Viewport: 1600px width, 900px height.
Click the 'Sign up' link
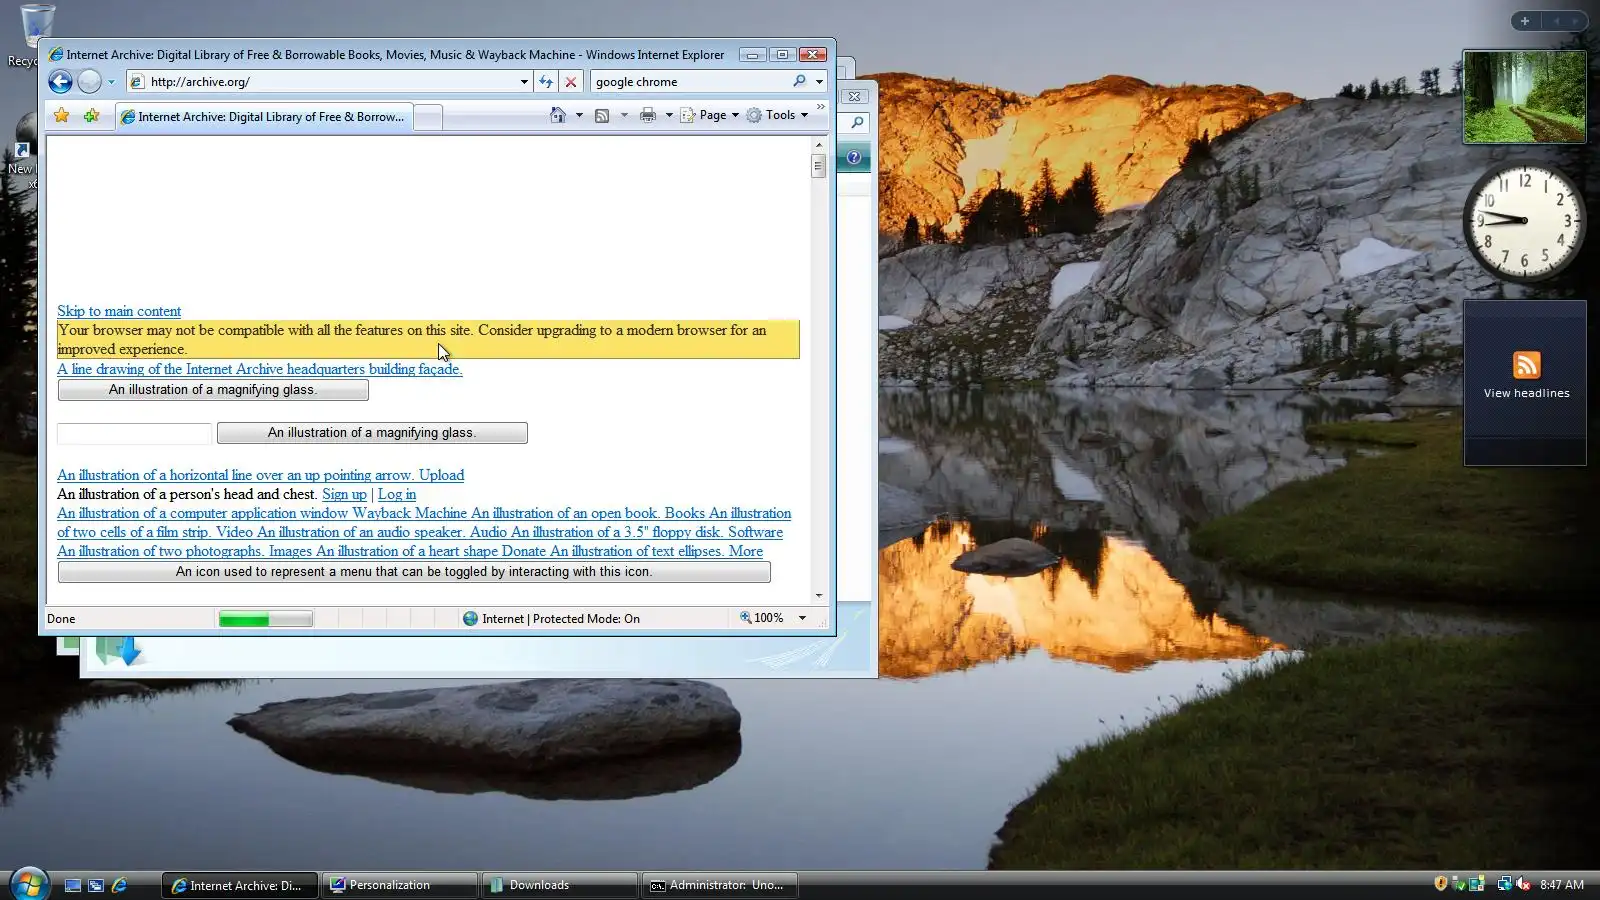(x=344, y=494)
